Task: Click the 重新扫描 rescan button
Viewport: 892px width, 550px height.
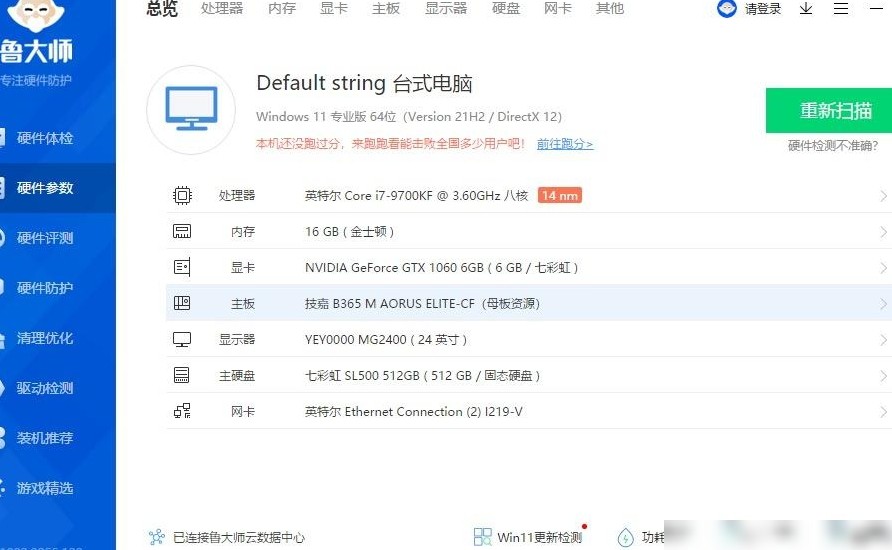Action: click(829, 110)
